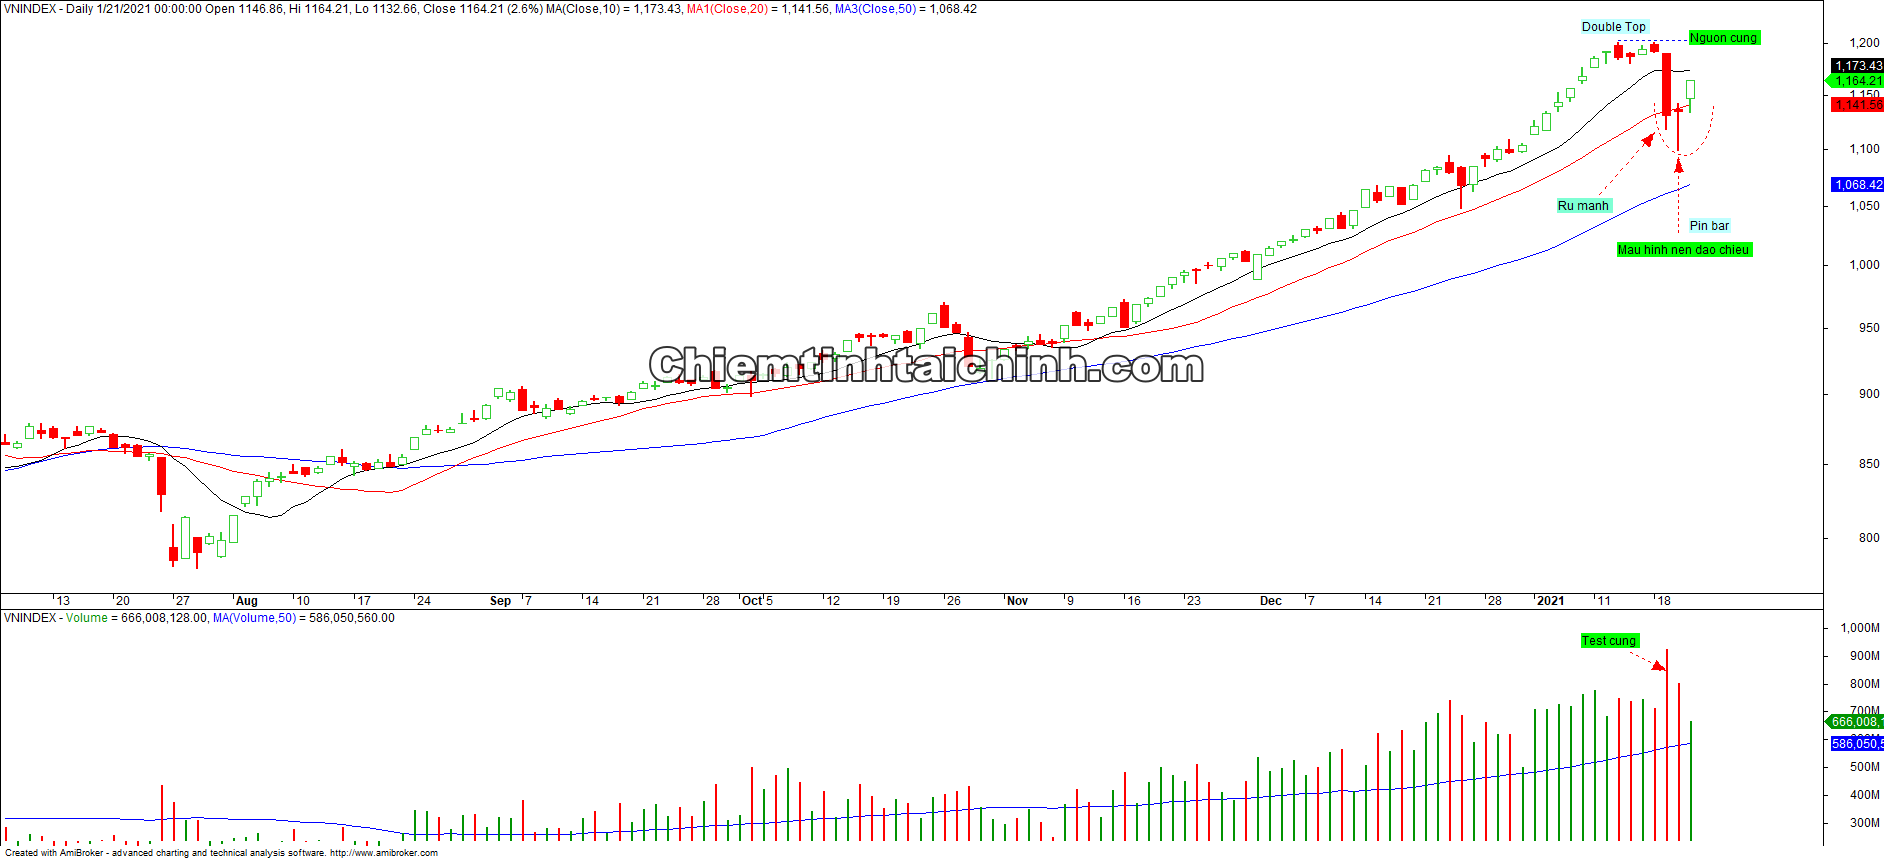Viewport: 1884px width, 859px height.
Task: Click the Test cung volume annotation
Action: click(1608, 641)
